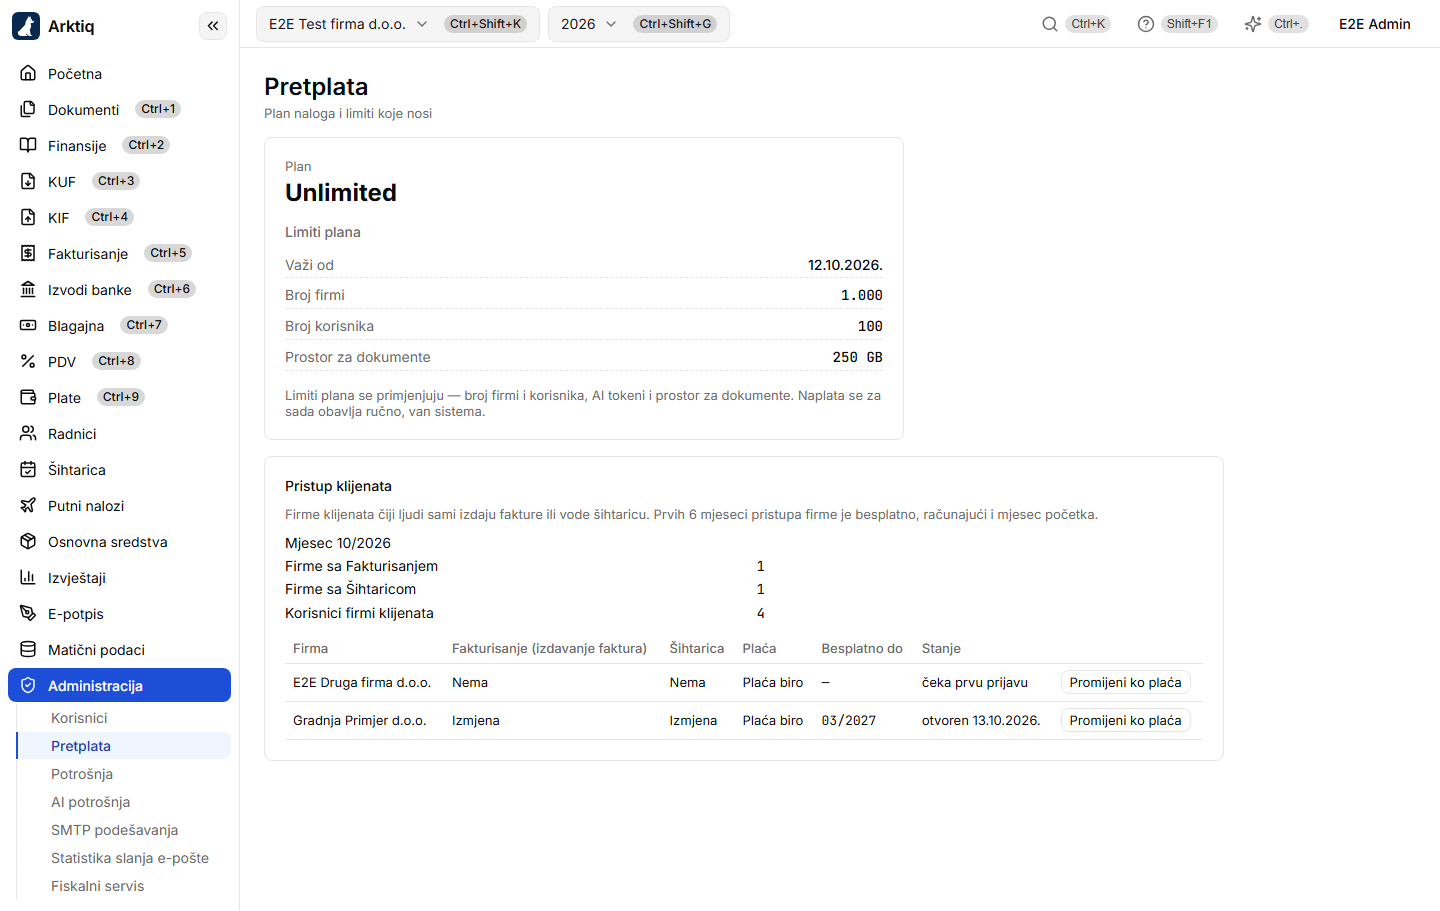The height and width of the screenshot is (911, 1440).
Task: Open the 2026 year selector dropdown
Action: click(x=639, y=24)
